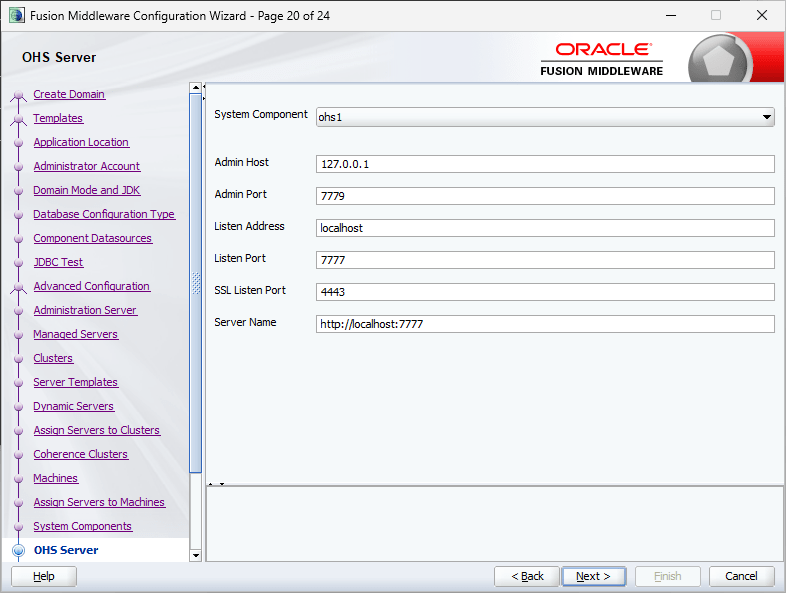Click the Templates step node icon
Screen dimensions: 786x593
(19, 119)
